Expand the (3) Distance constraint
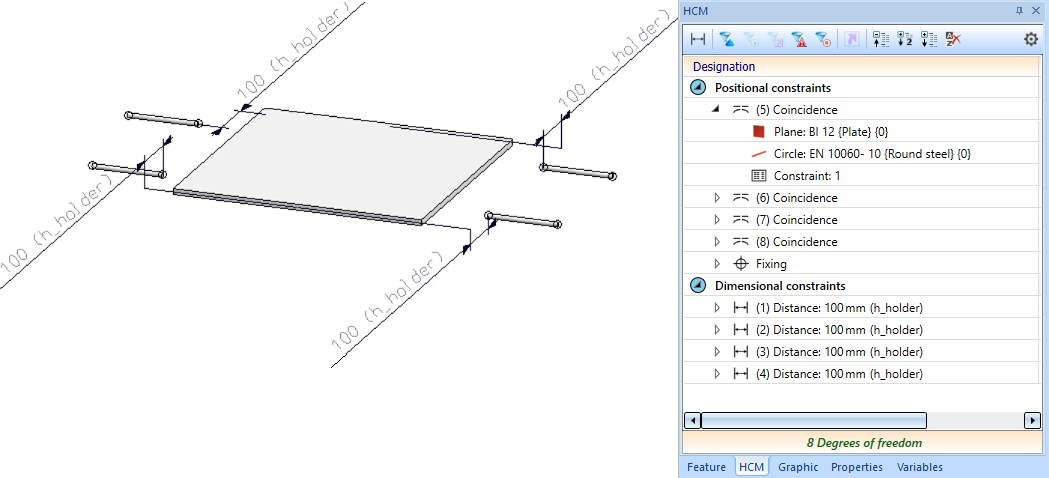The height and width of the screenshot is (478, 1049). click(x=717, y=351)
